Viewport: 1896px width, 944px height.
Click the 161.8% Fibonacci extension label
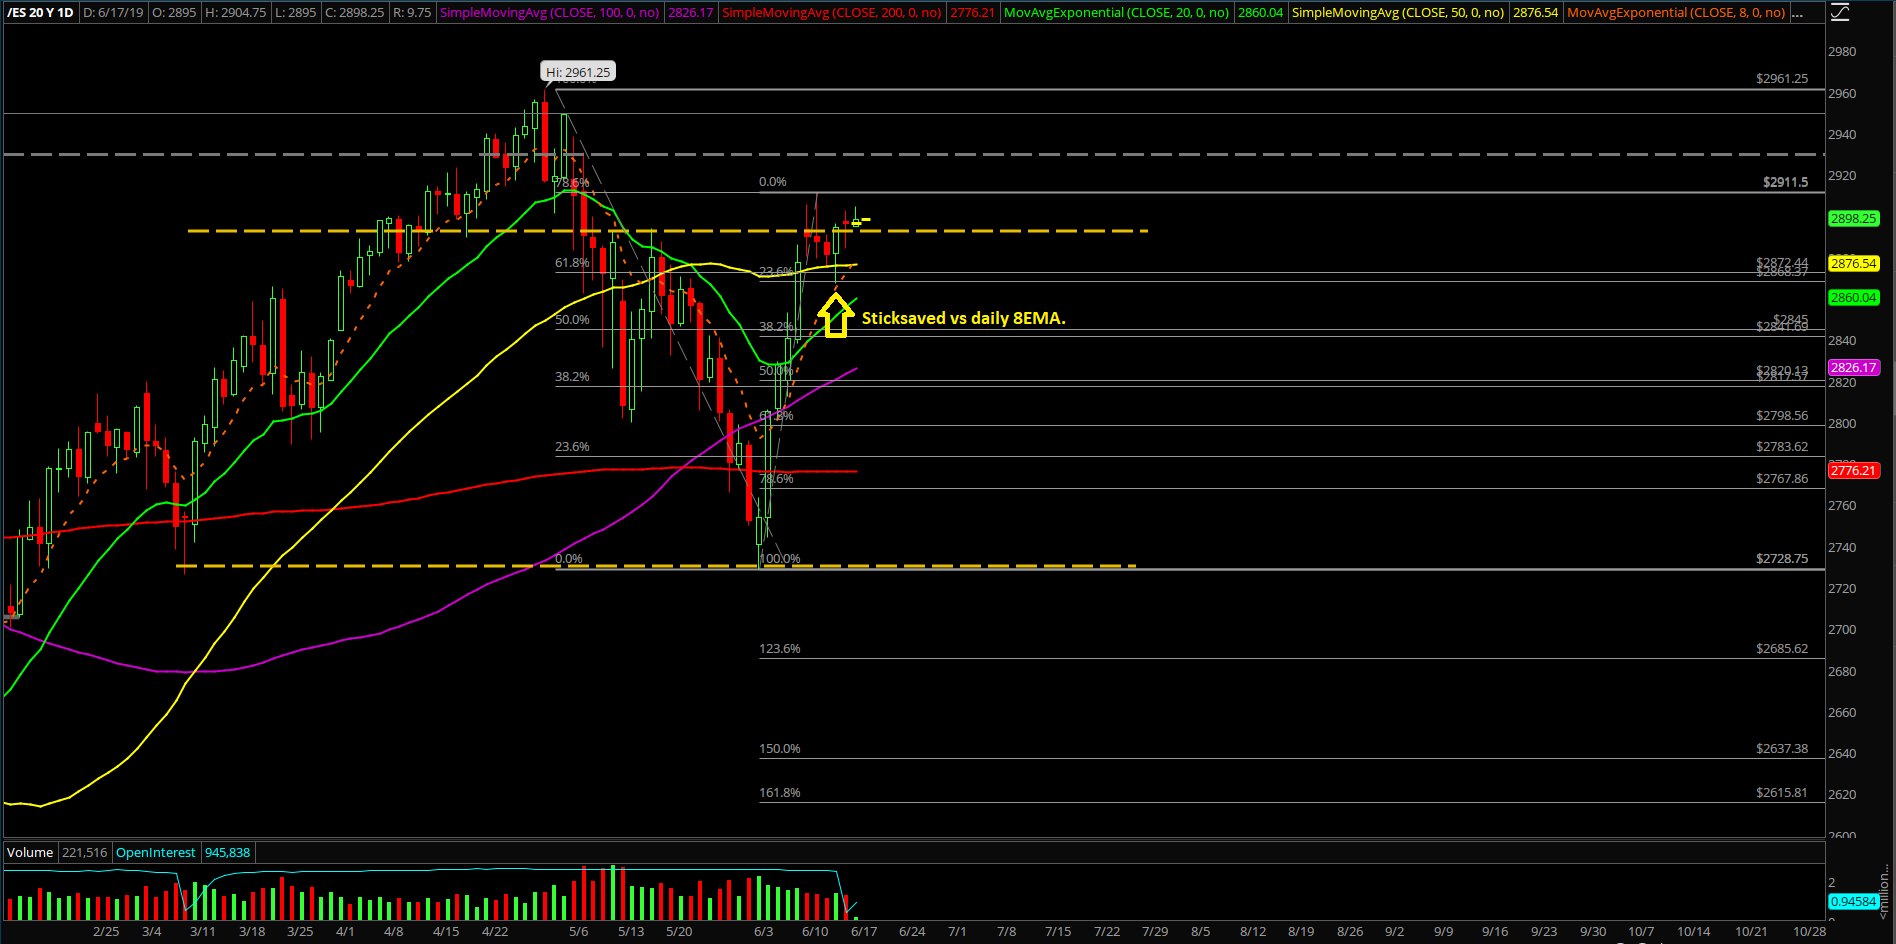click(780, 792)
